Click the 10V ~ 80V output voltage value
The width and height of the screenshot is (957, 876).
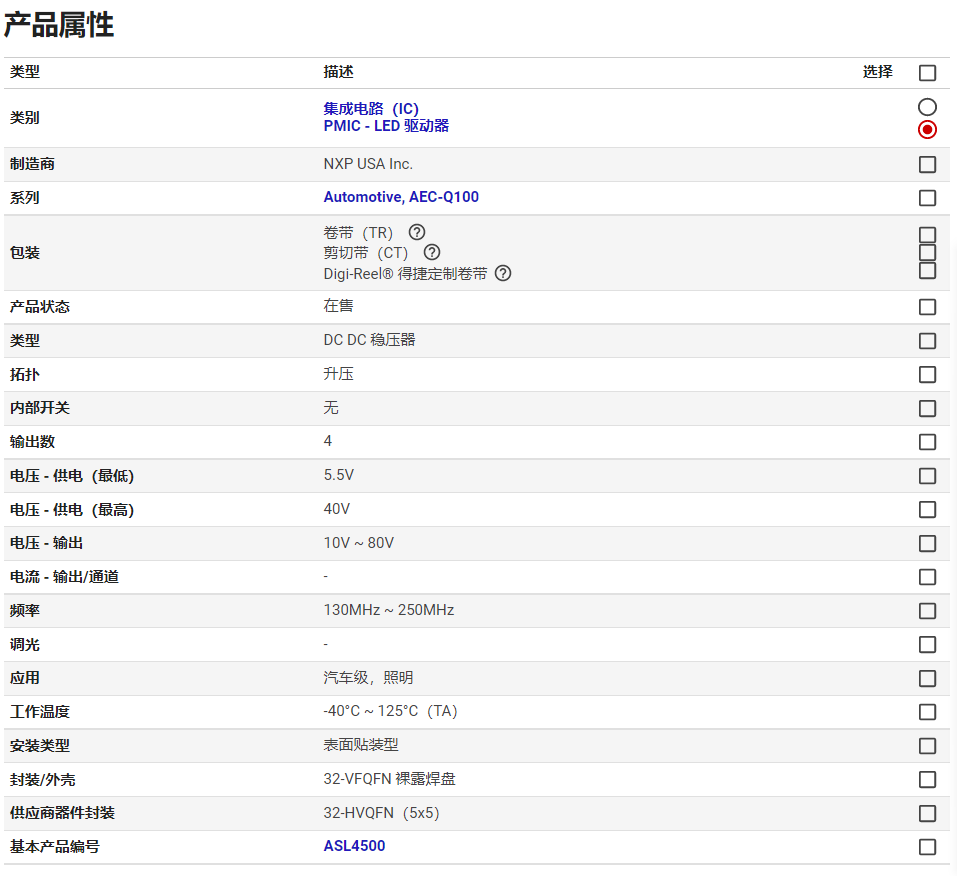359,543
